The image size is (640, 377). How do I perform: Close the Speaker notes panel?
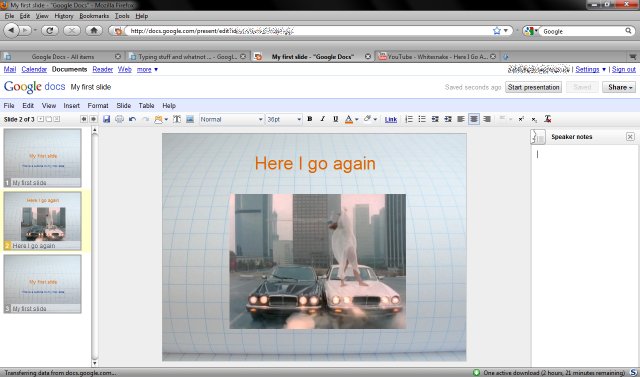(x=630, y=137)
